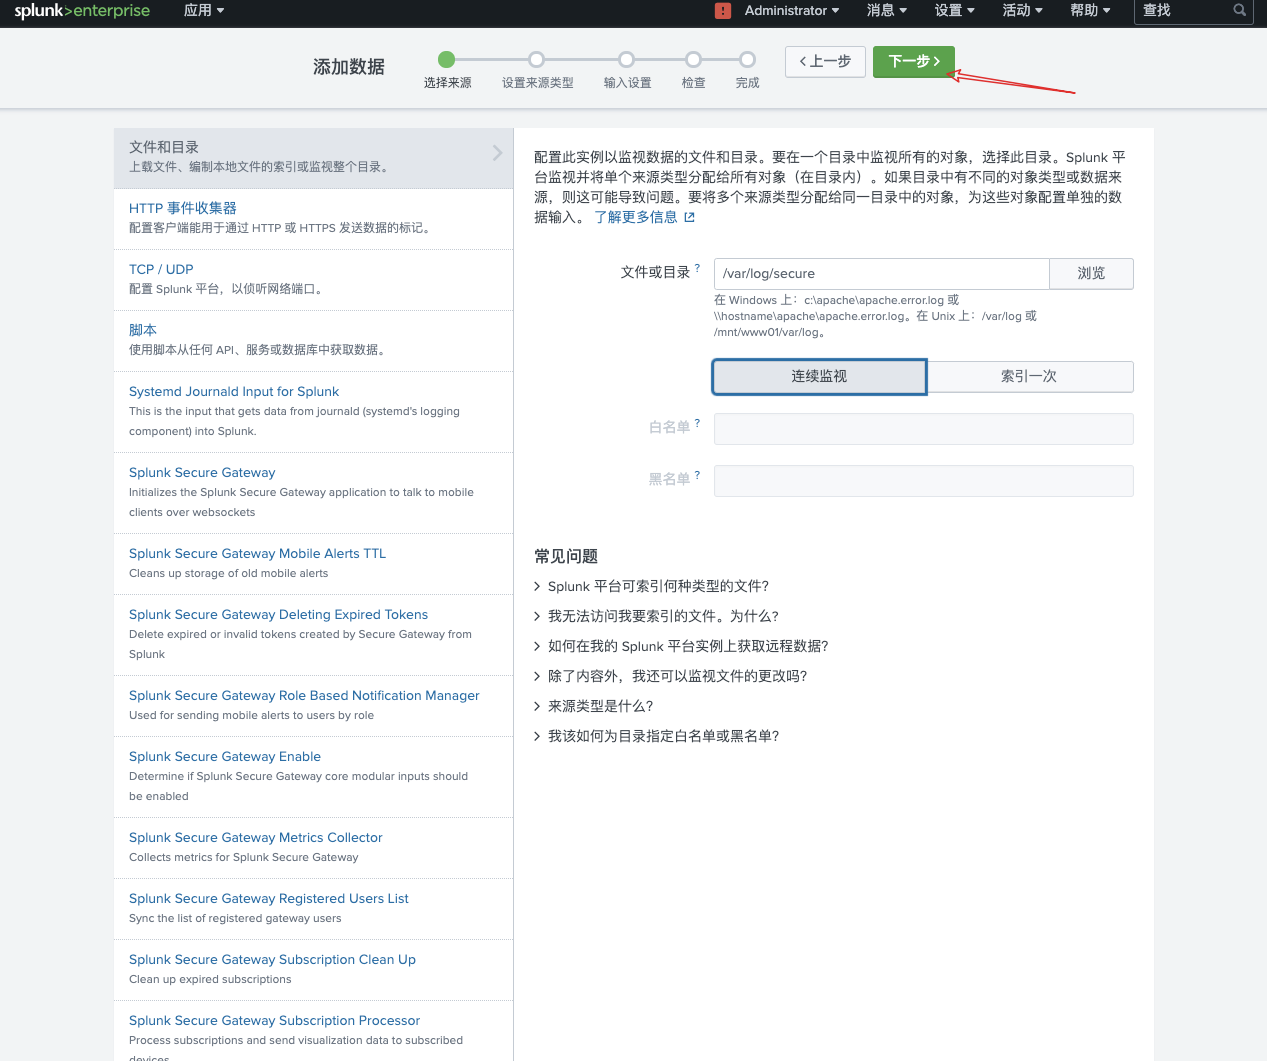Expand FAQ: 来源类型是什么
Screen dimensions: 1267x1061
pos(594,706)
